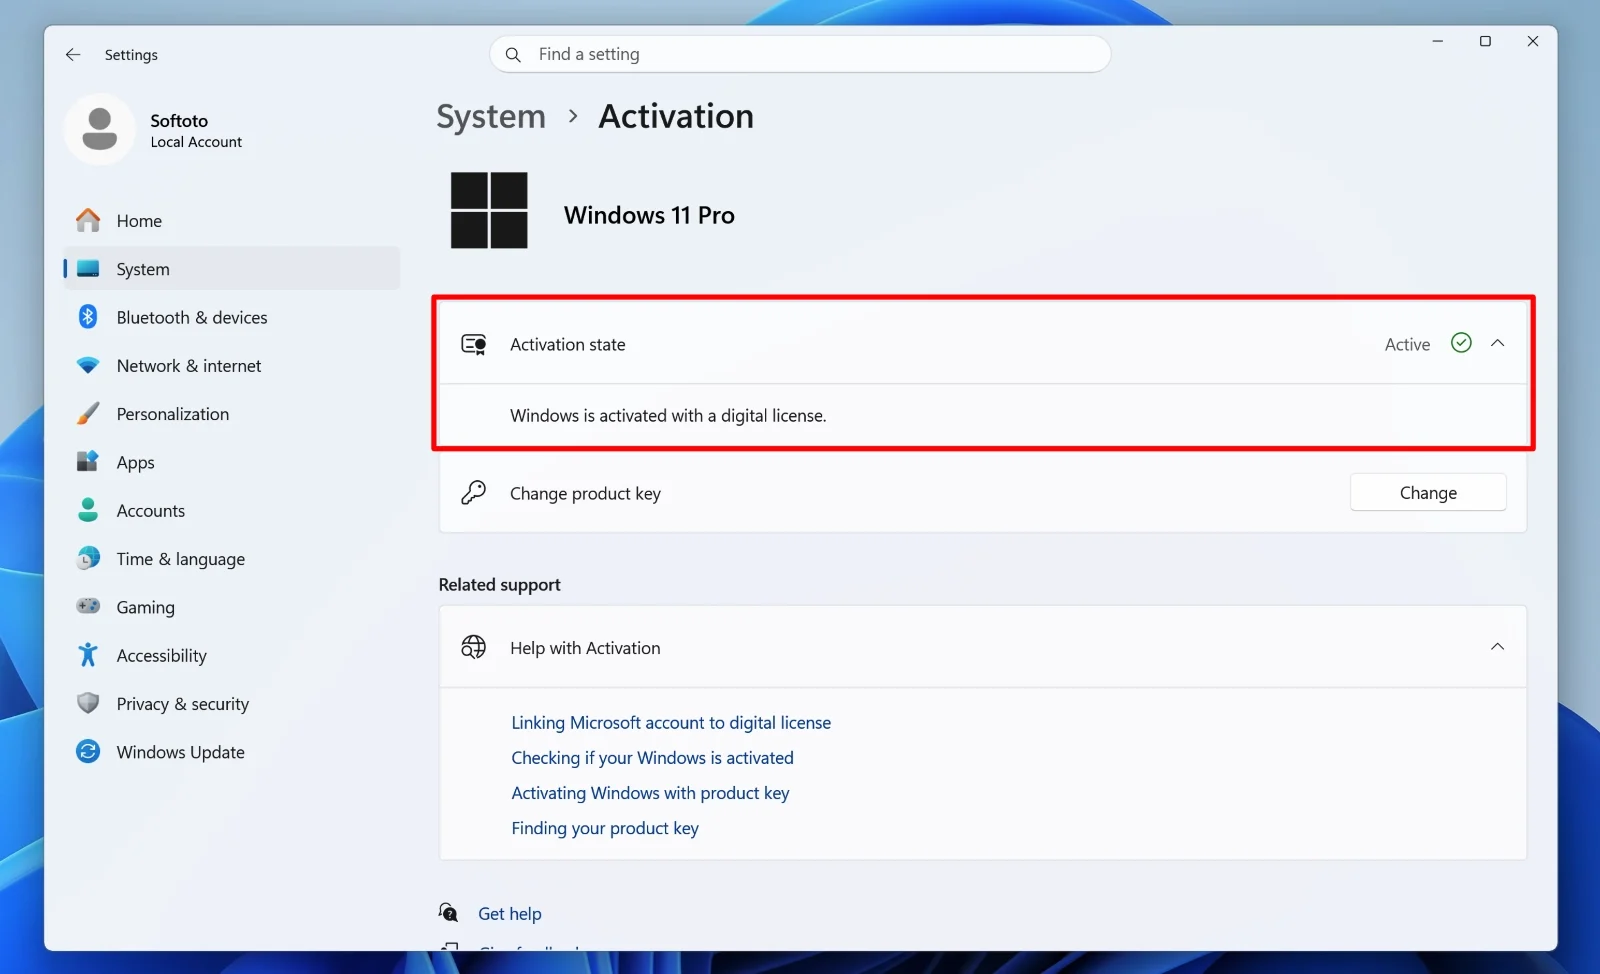
Task: Click the Windows Update sync icon
Action: coord(88,751)
